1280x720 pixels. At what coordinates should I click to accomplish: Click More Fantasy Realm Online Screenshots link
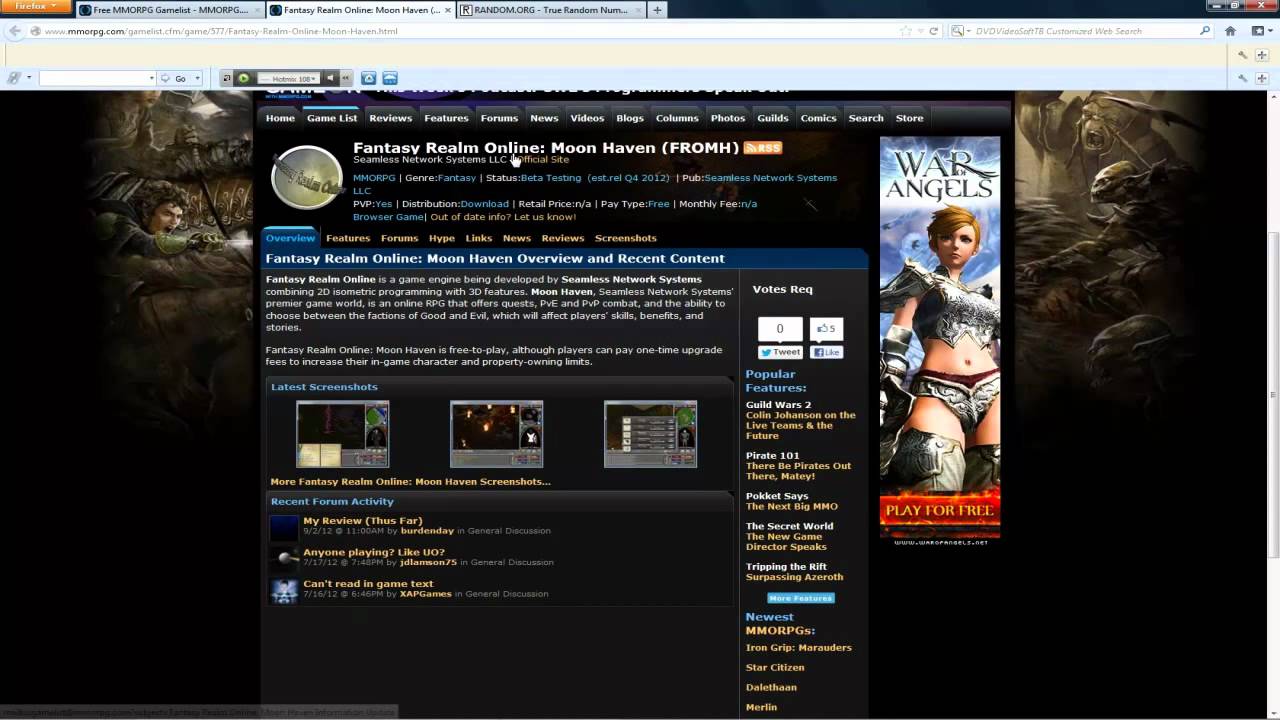(410, 481)
